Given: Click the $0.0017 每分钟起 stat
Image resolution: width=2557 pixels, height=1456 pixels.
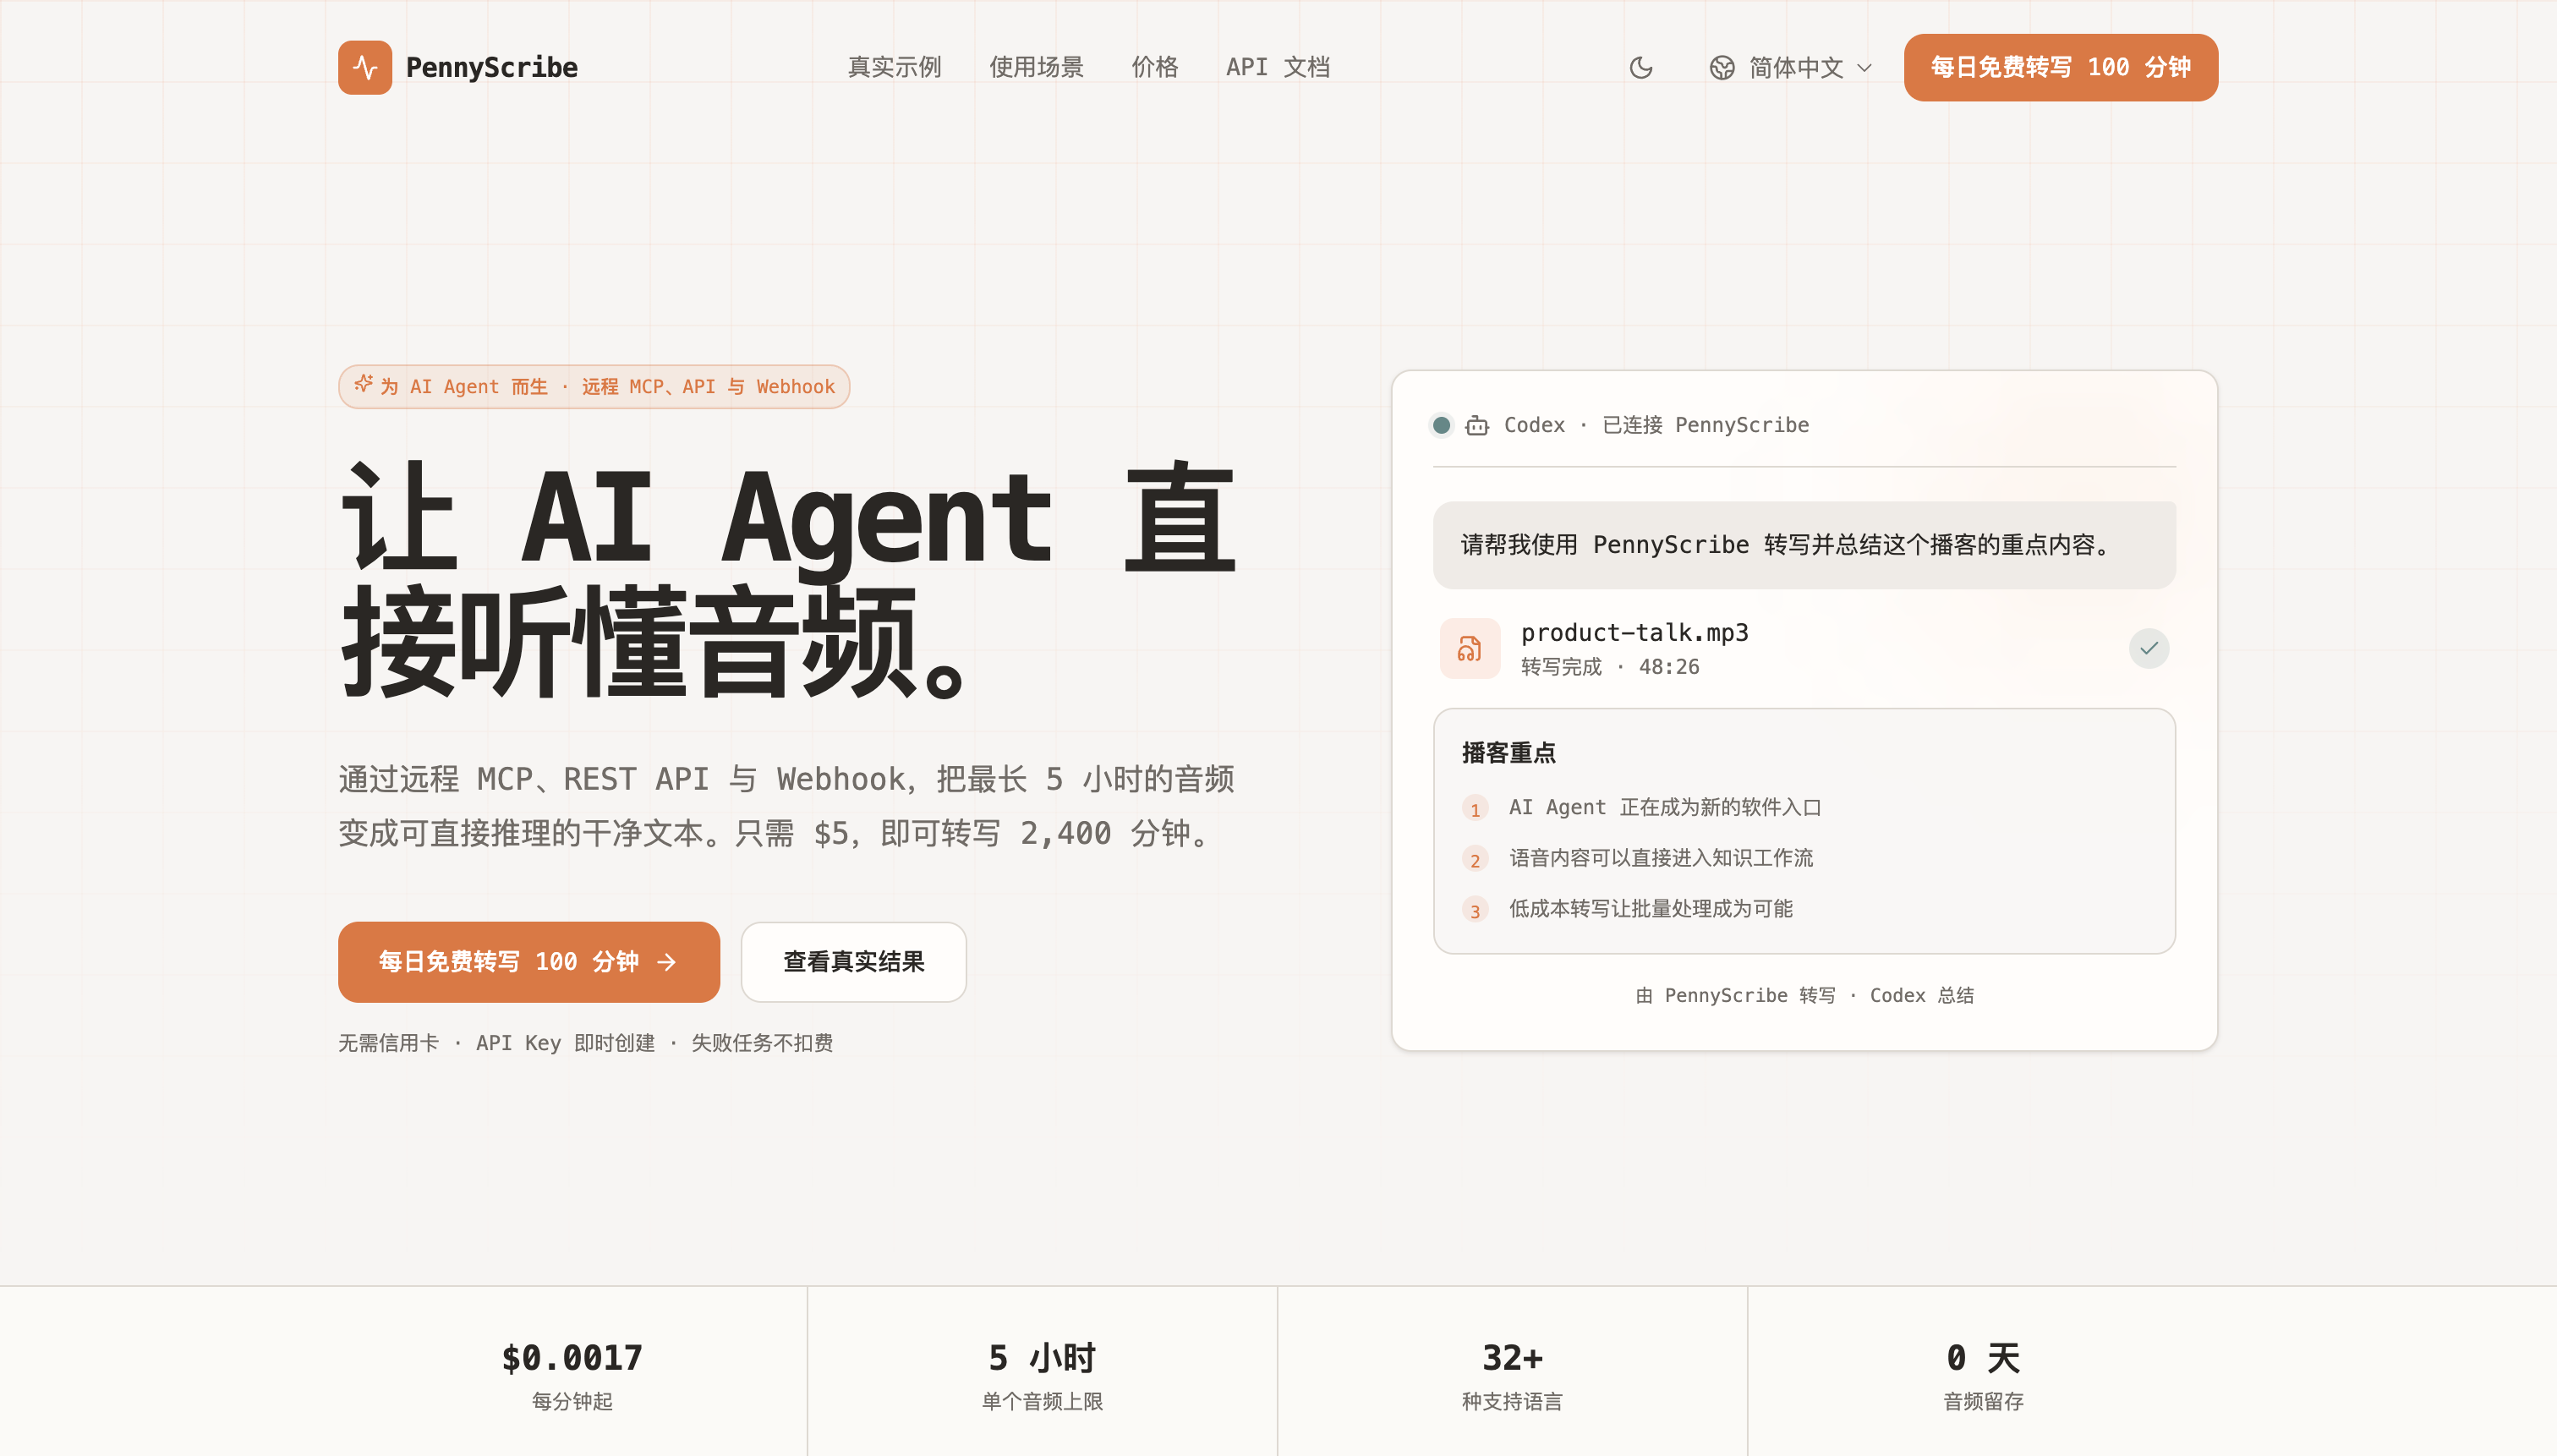Looking at the screenshot, I should (x=572, y=1375).
